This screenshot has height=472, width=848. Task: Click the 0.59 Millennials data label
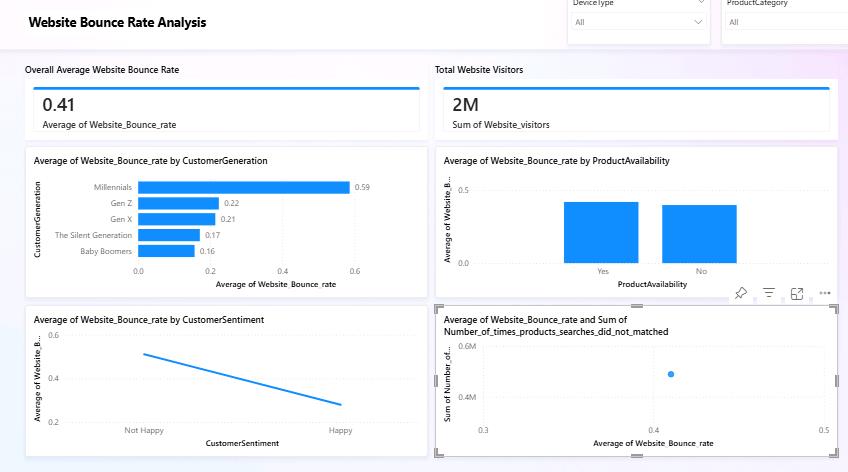point(362,187)
